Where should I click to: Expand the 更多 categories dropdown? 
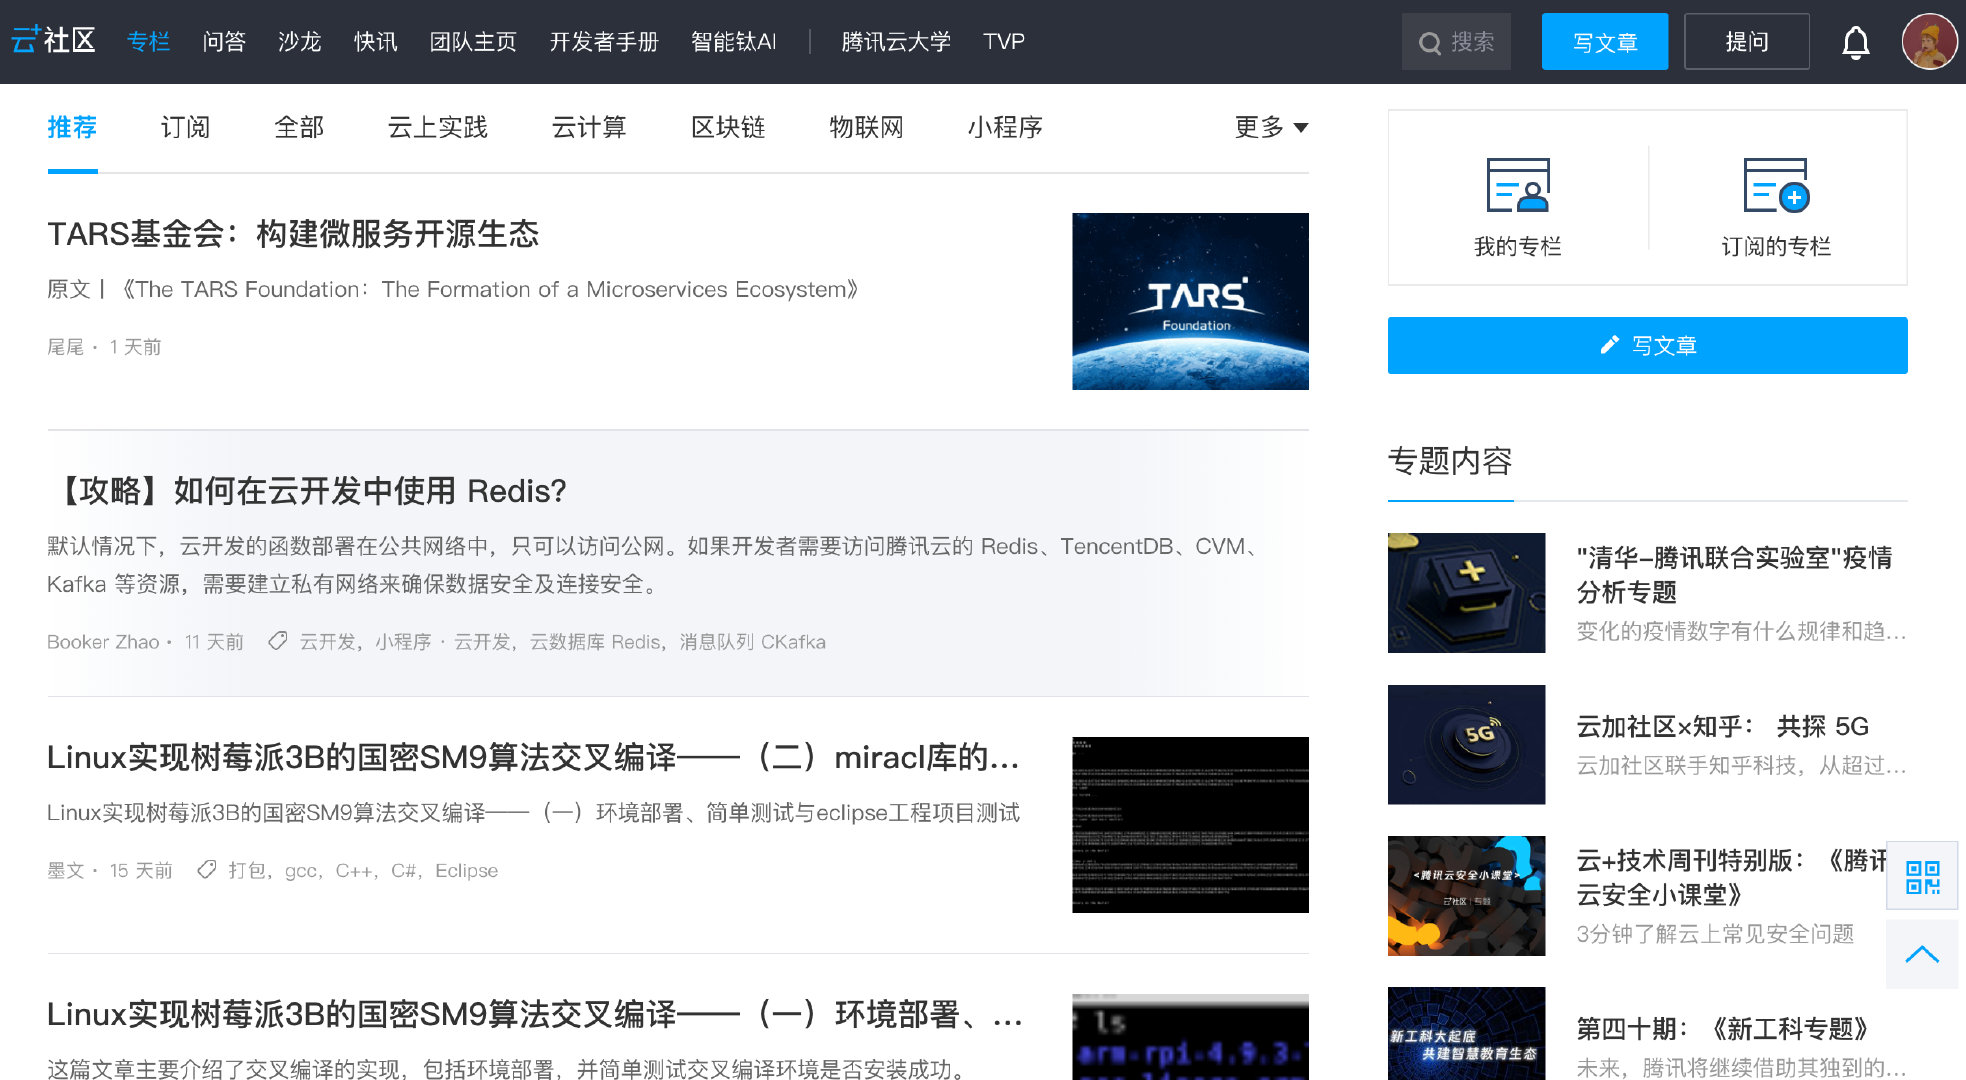[1271, 127]
